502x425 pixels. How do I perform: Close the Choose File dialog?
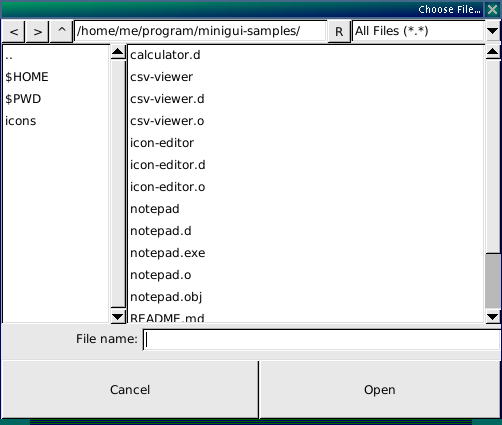point(492,9)
